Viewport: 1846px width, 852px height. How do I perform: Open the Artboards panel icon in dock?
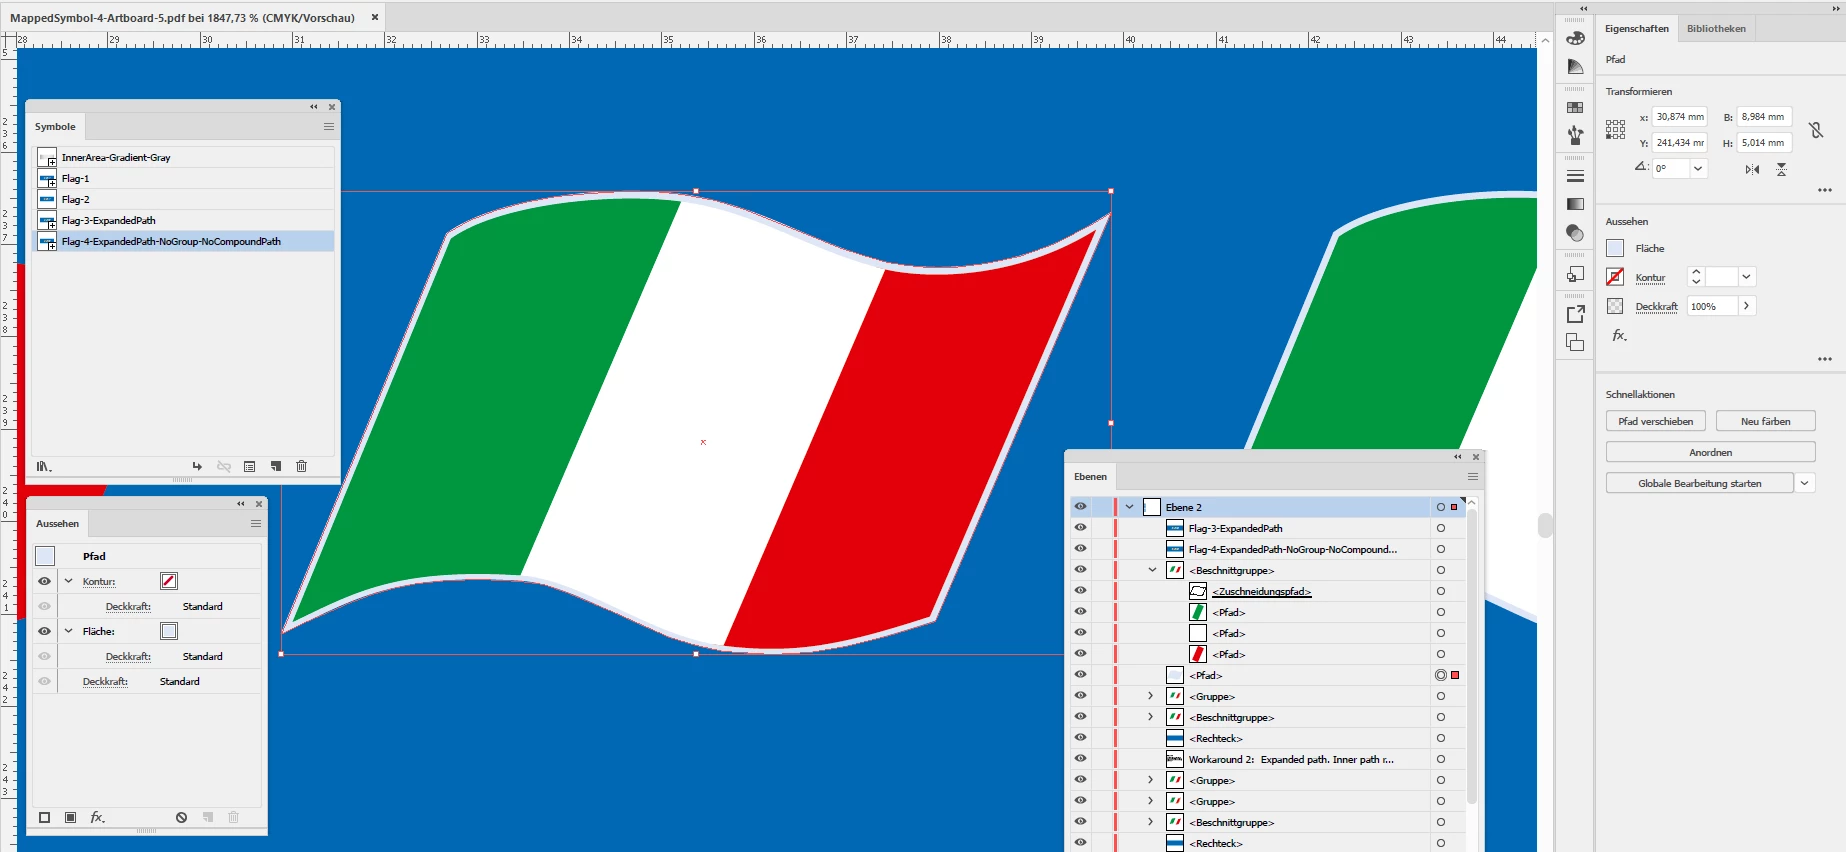1575,342
